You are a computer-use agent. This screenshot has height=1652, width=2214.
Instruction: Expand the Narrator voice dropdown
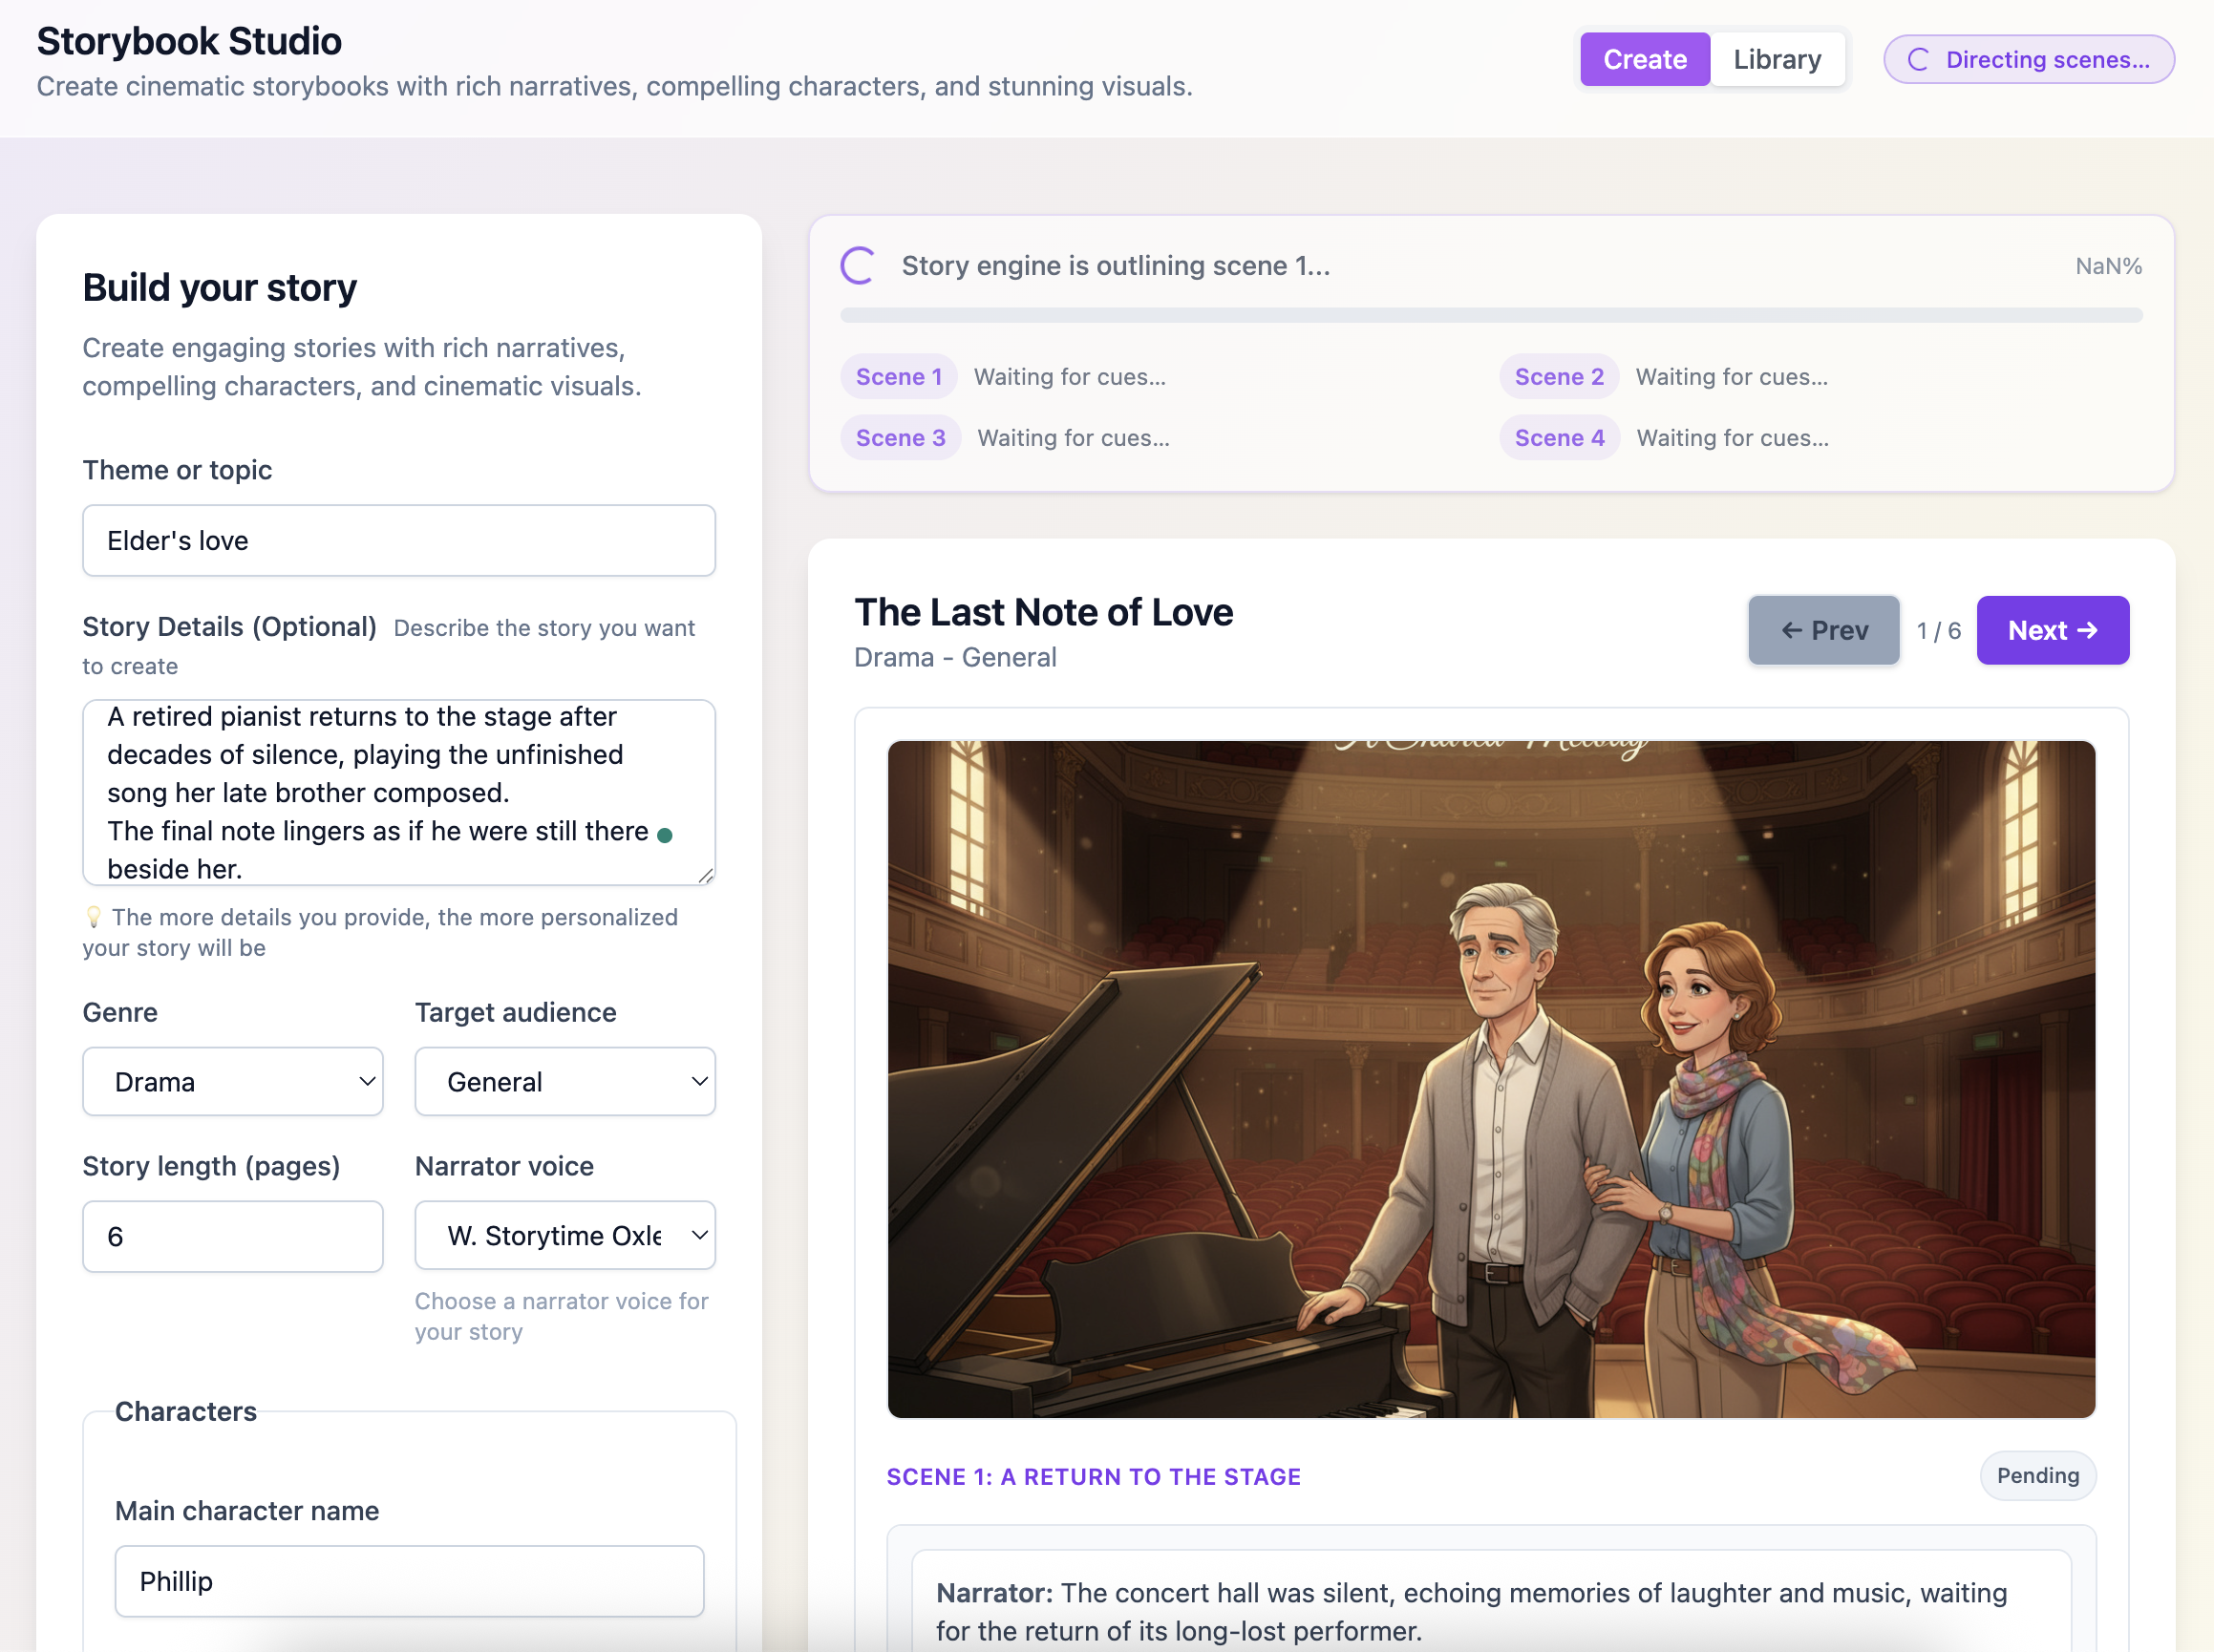pyautogui.click(x=565, y=1236)
